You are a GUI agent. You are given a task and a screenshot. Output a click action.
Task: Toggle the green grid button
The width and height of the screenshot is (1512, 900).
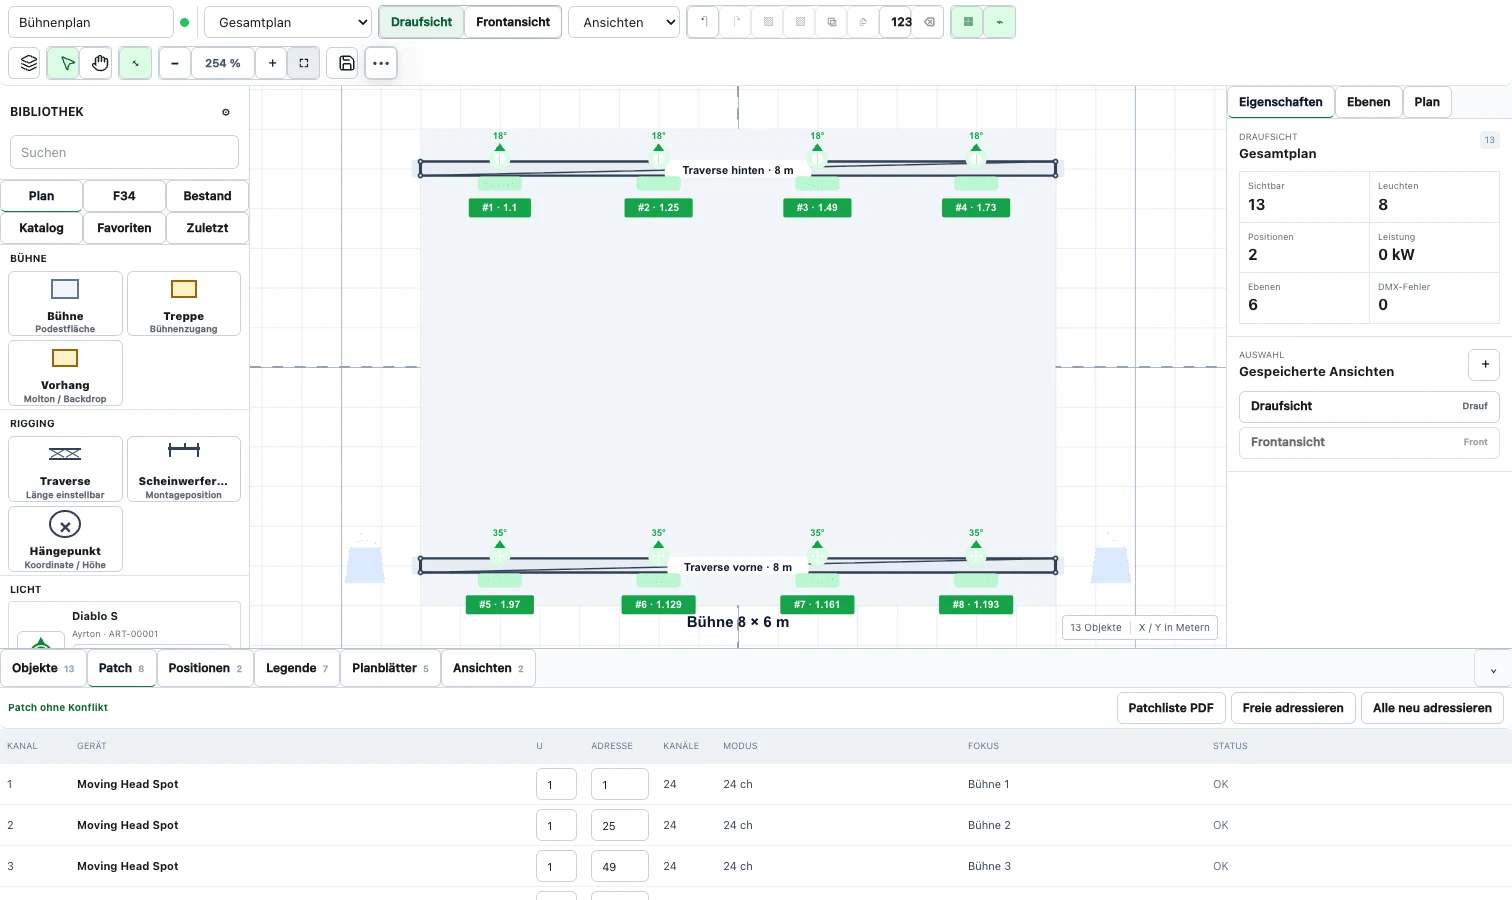(x=967, y=22)
